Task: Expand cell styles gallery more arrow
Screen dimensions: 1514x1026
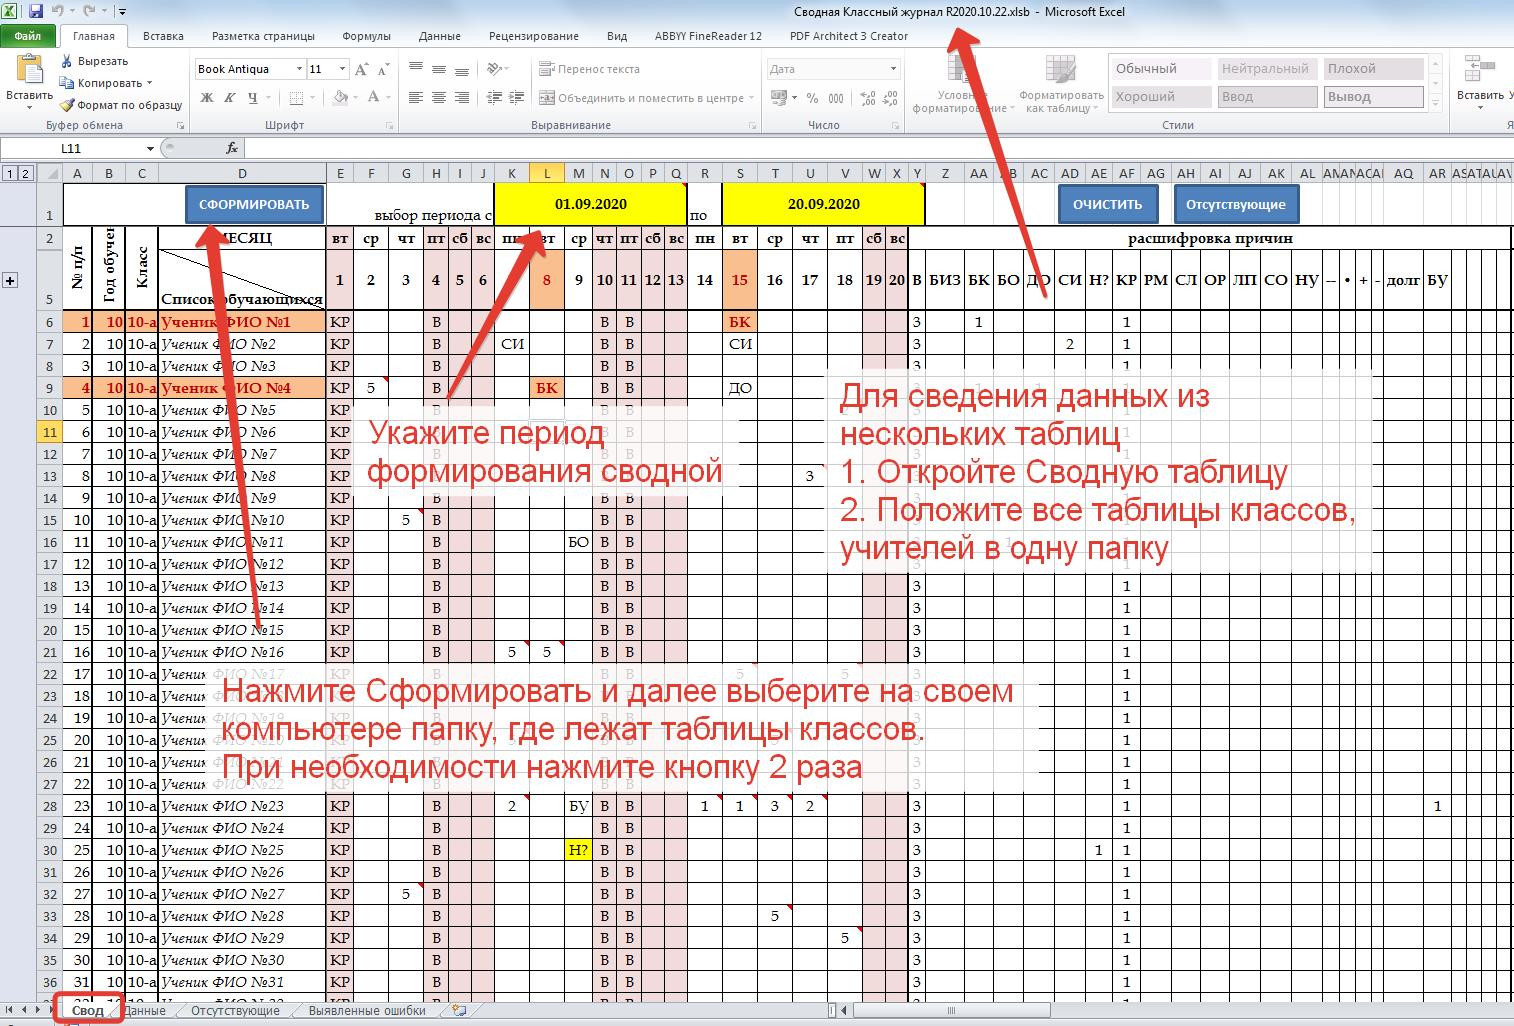Action: (x=1436, y=104)
